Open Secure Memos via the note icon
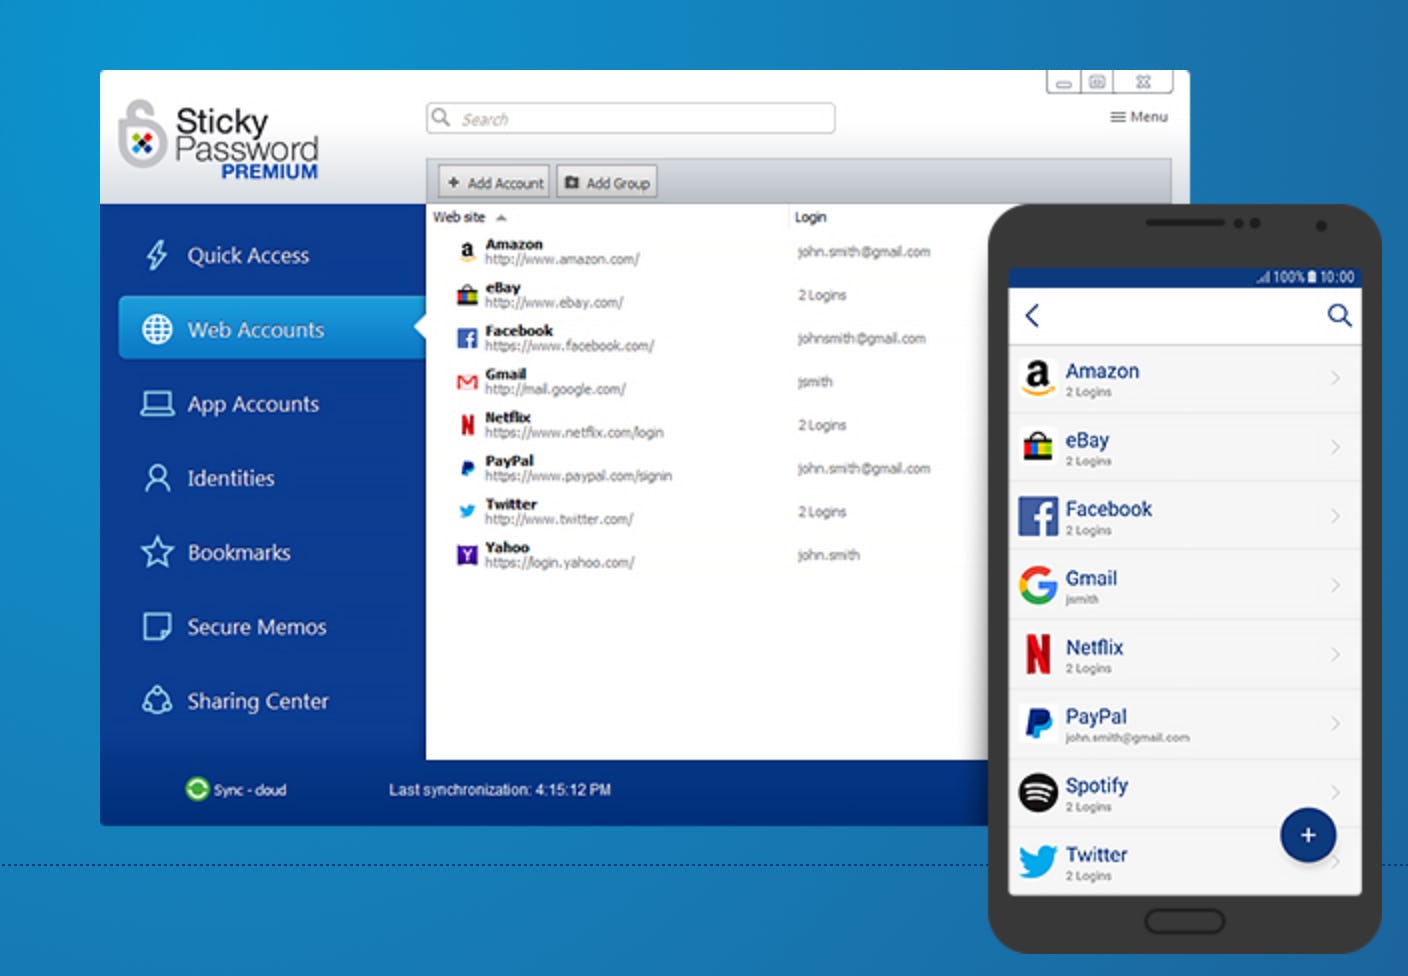Image resolution: width=1408 pixels, height=976 pixels. coord(156,626)
